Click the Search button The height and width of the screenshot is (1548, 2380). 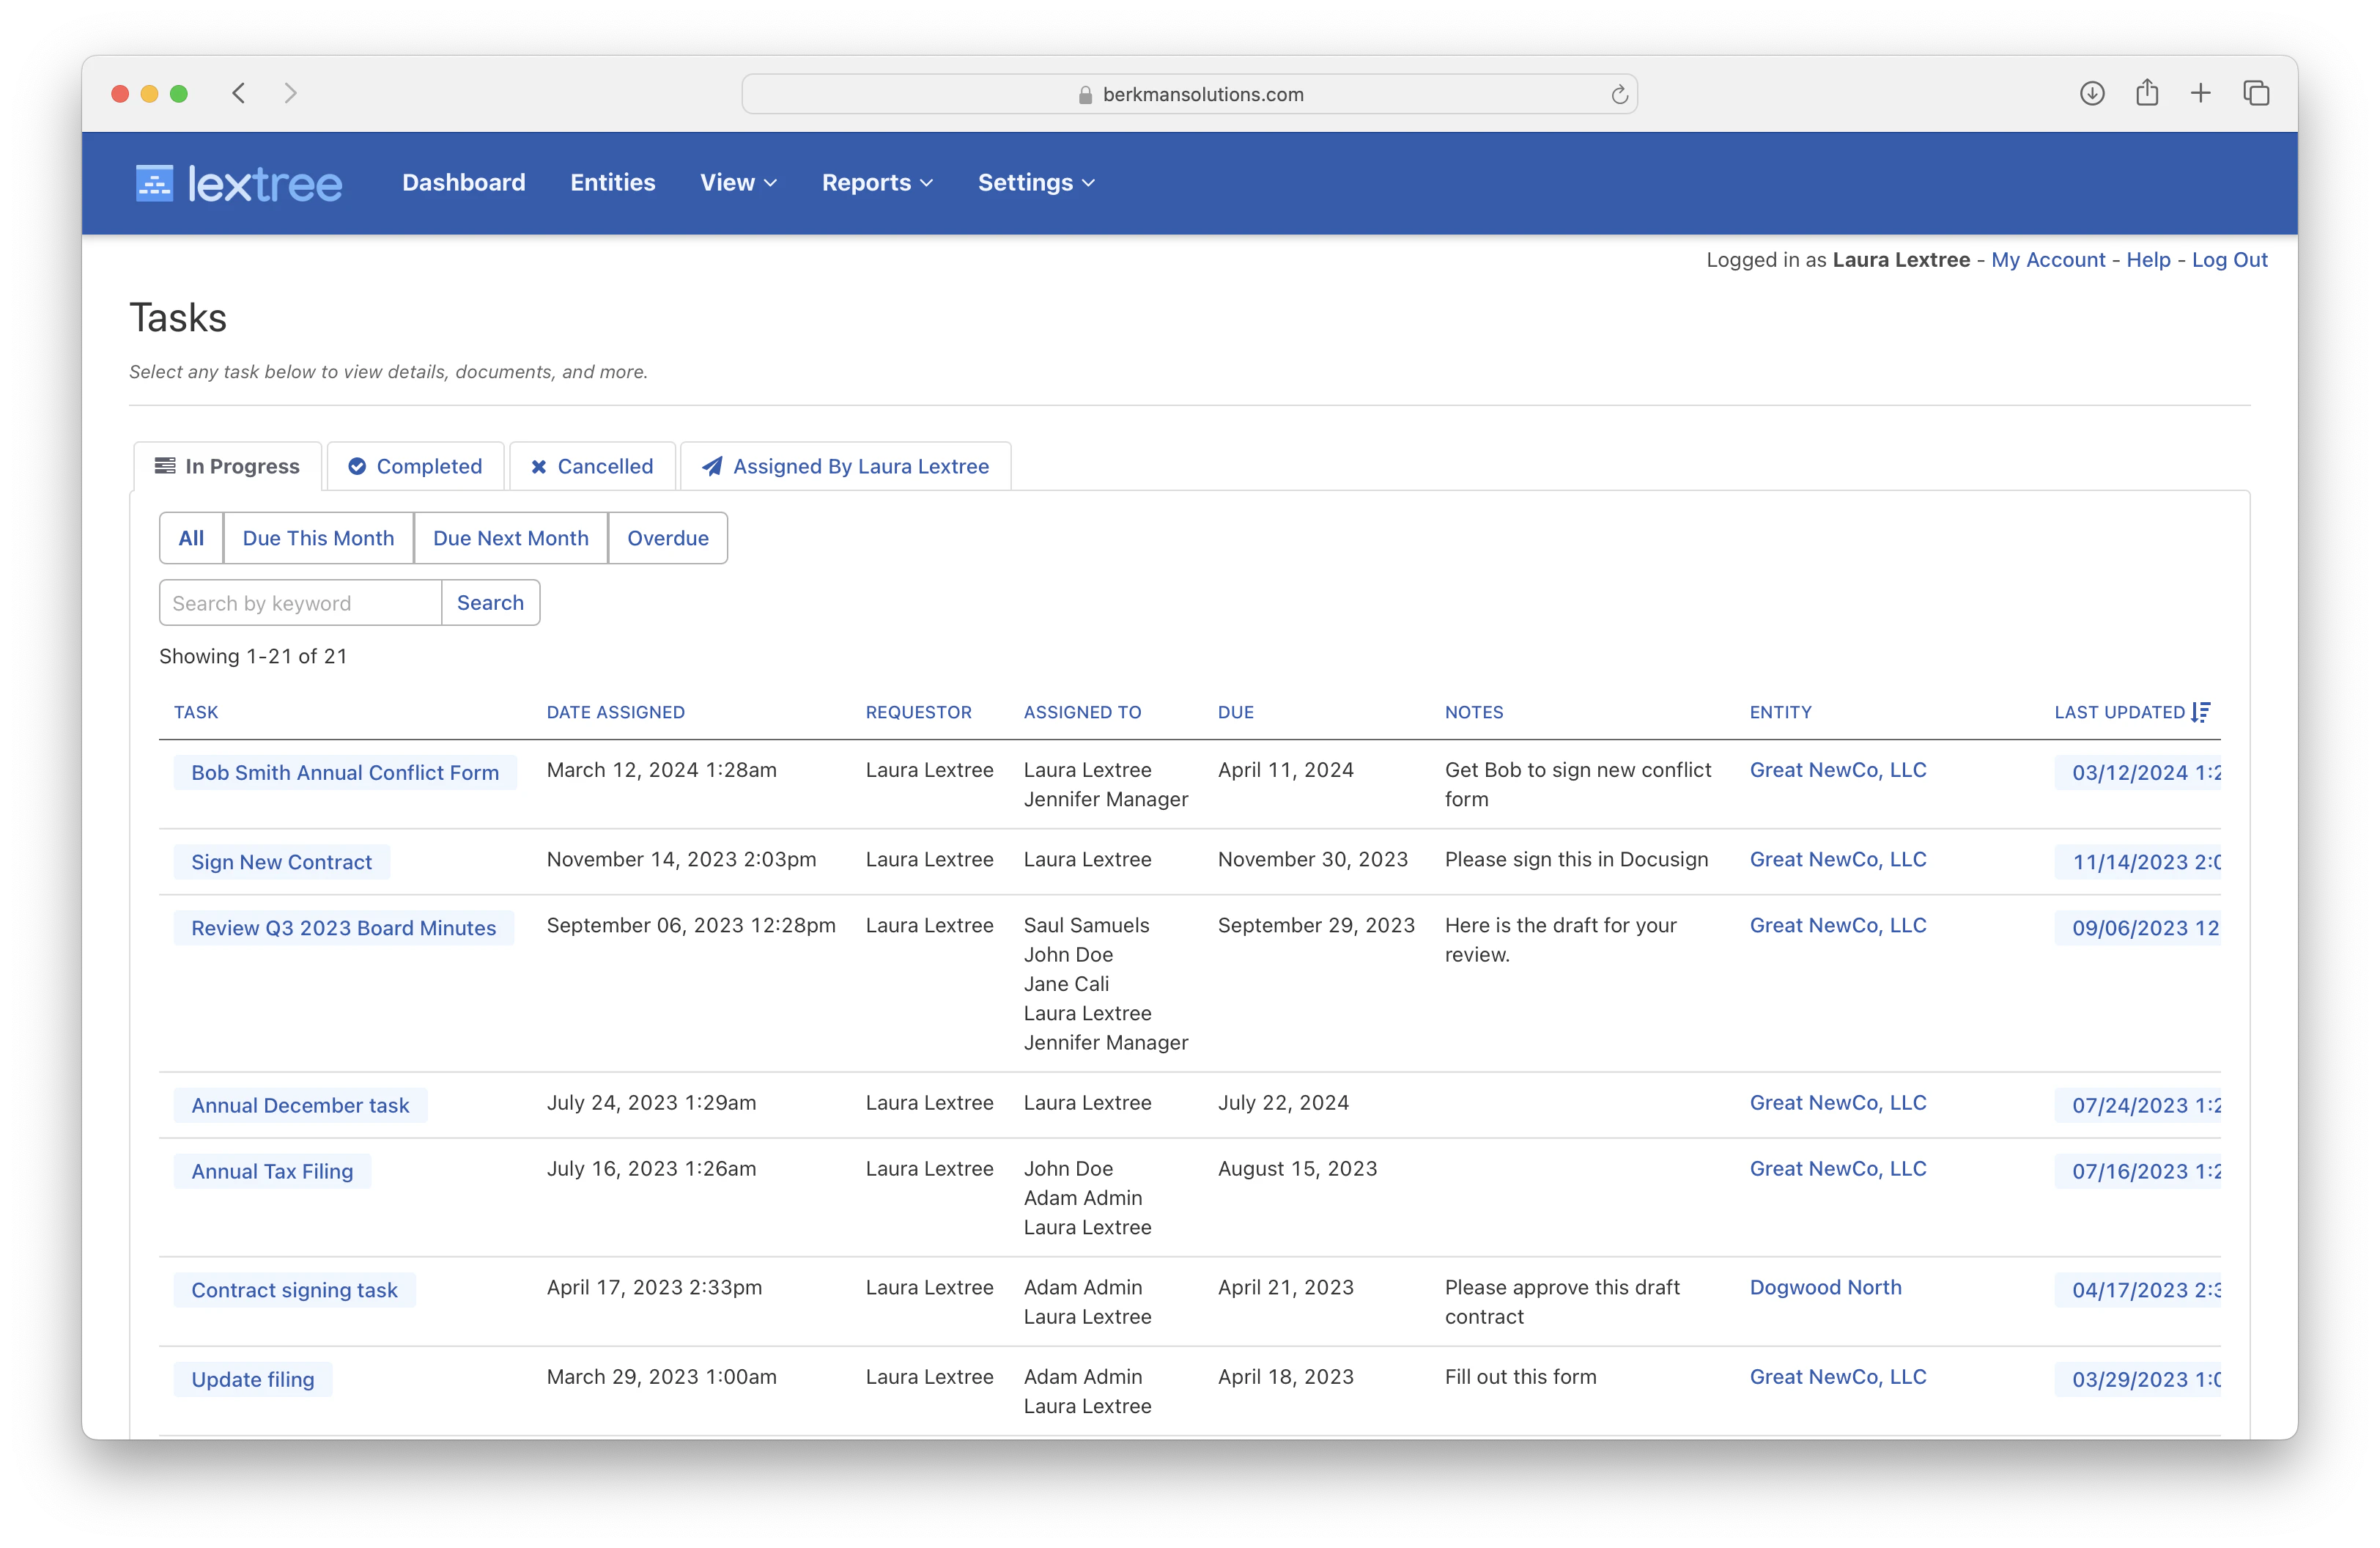[x=490, y=602]
